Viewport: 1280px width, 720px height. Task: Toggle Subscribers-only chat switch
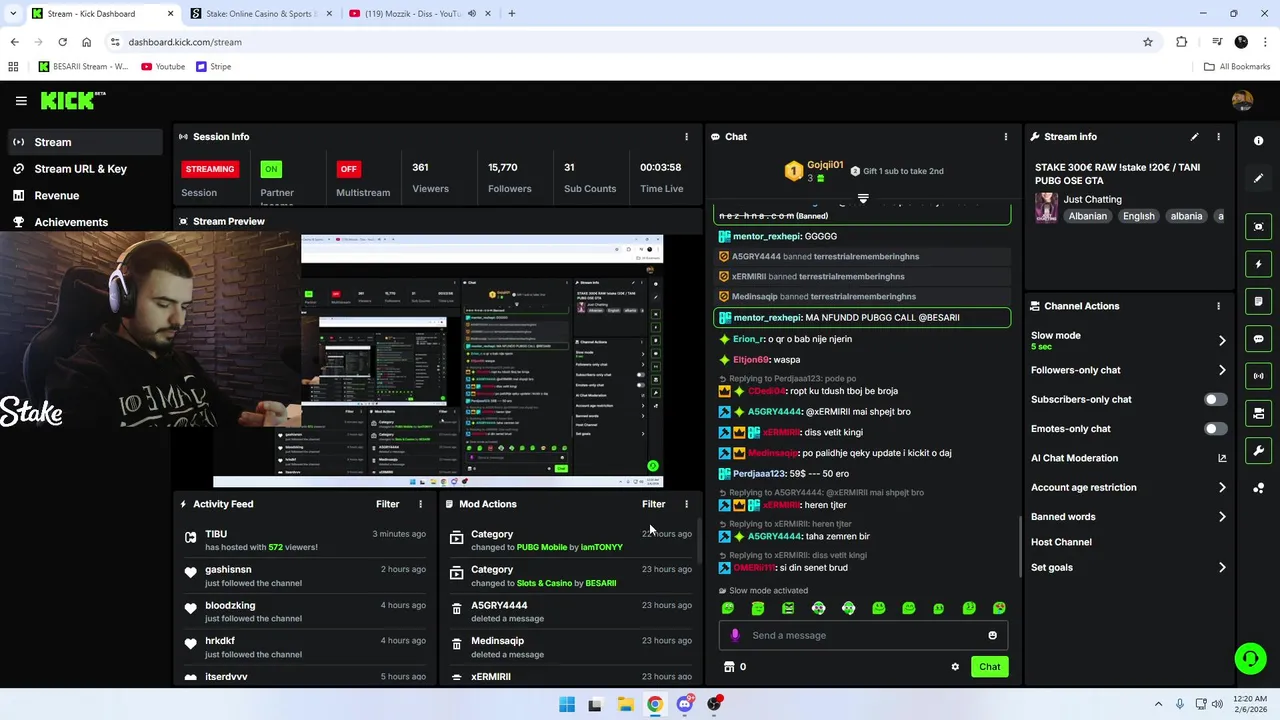pos(1215,399)
